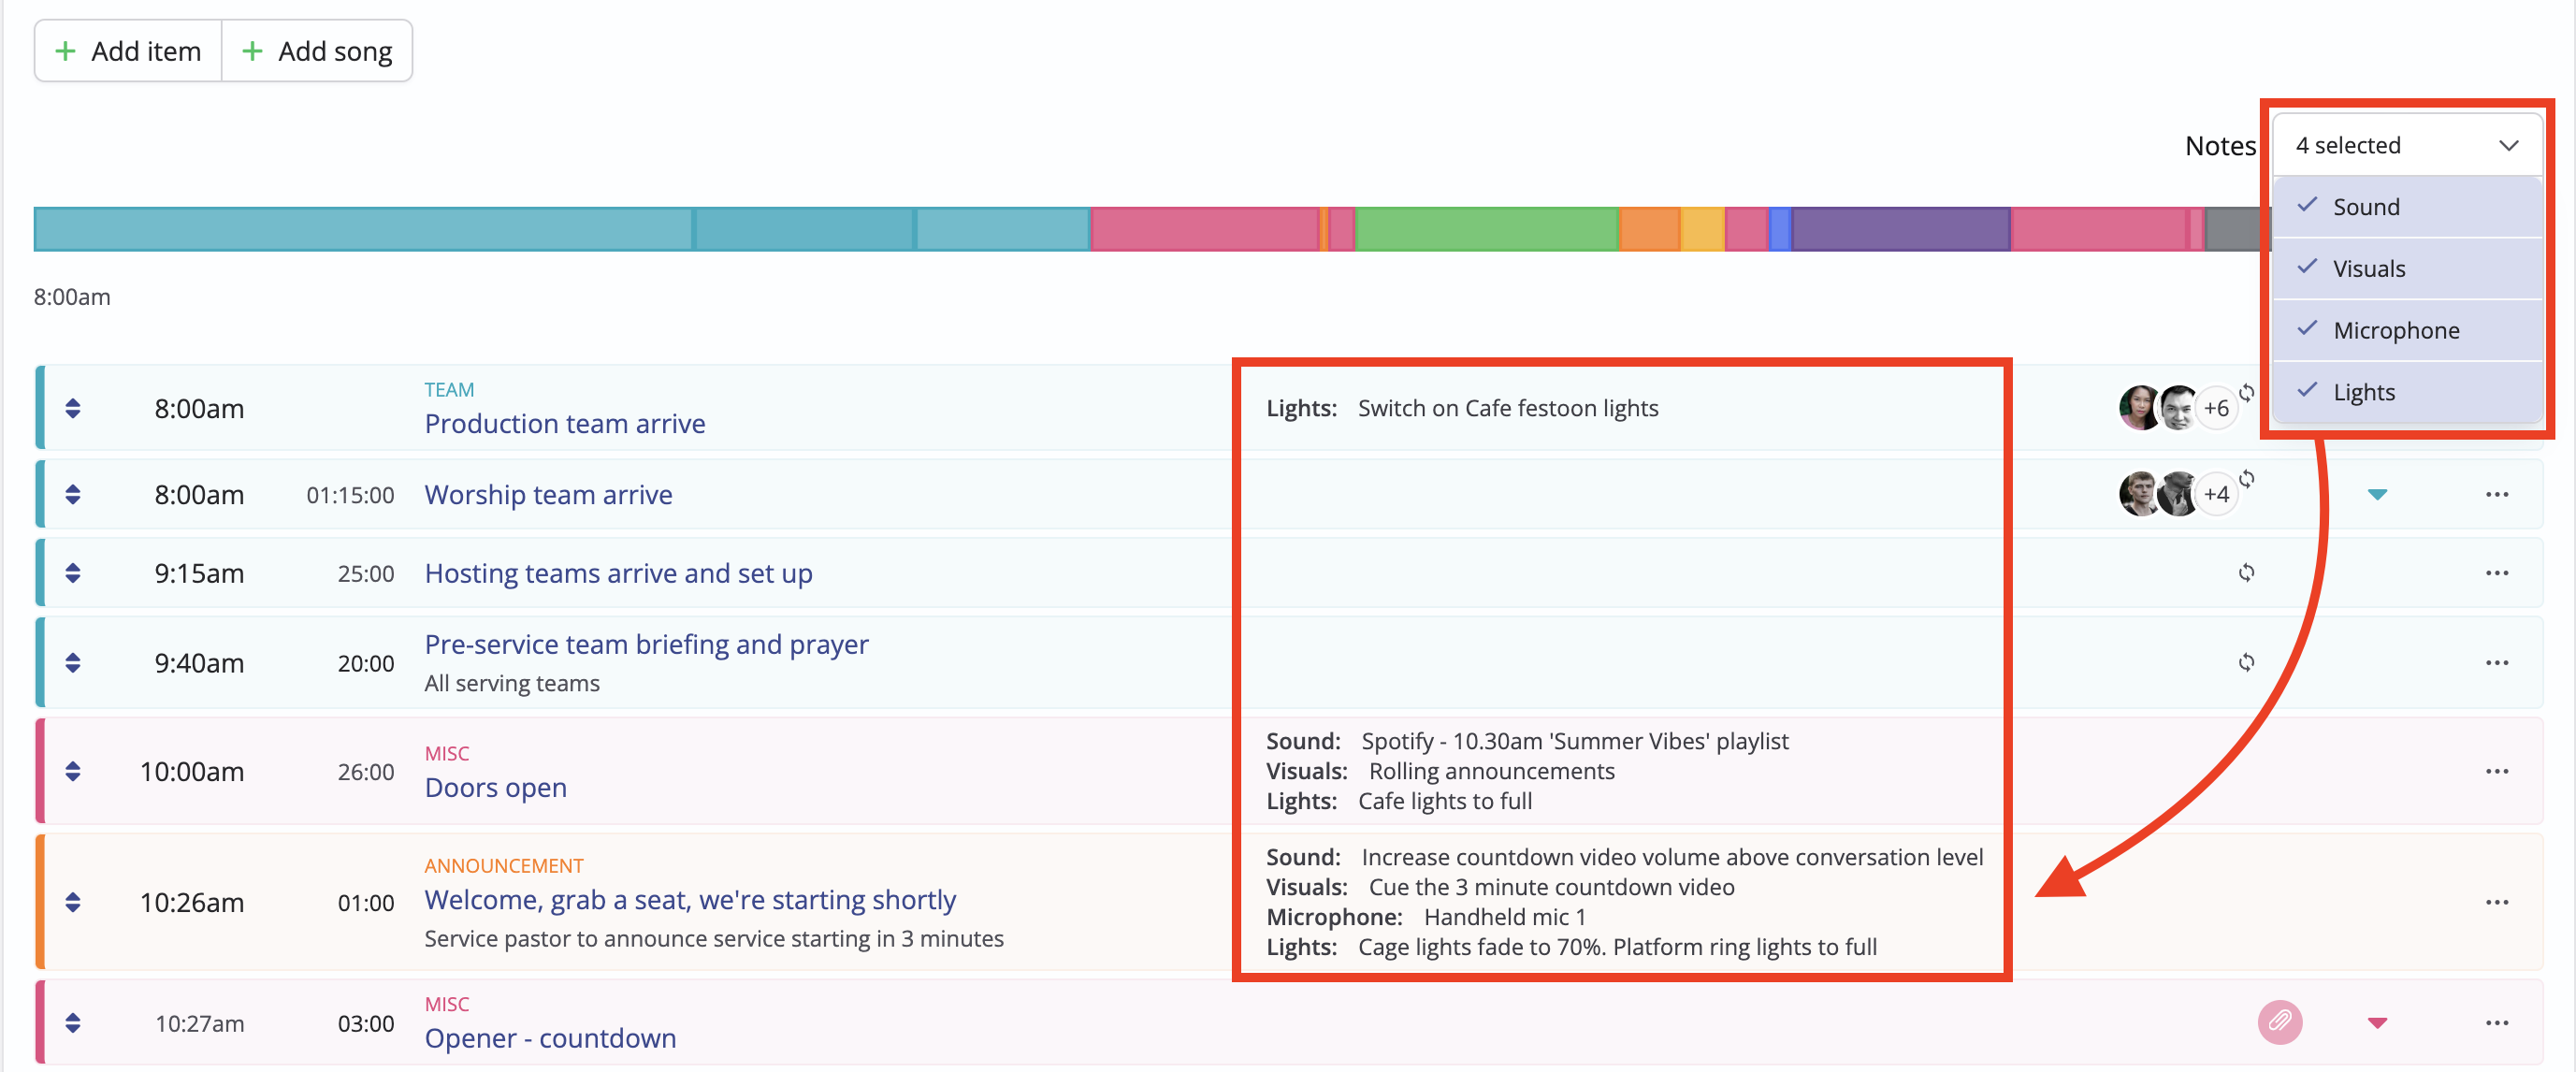Image resolution: width=2576 pixels, height=1072 pixels.
Task: Click the reorder handle for Production team arrive
Action: click(73, 408)
